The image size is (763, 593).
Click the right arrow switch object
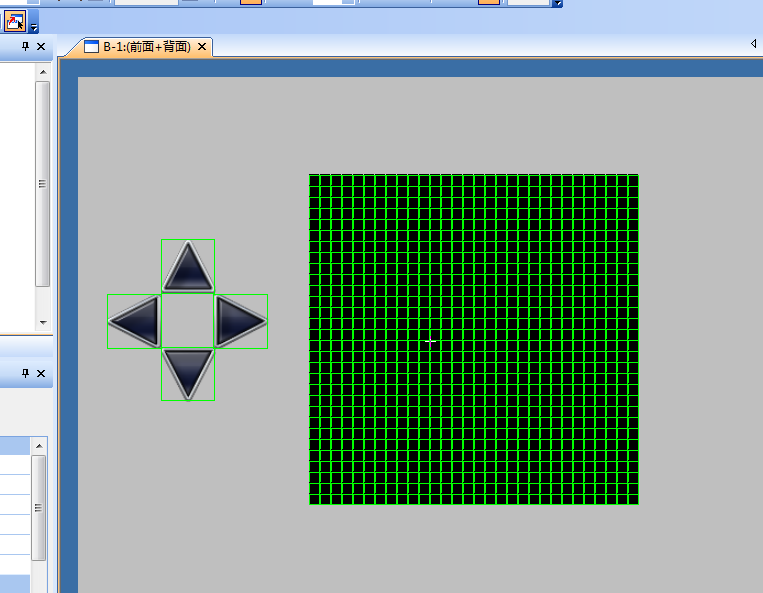click(x=241, y=321)
